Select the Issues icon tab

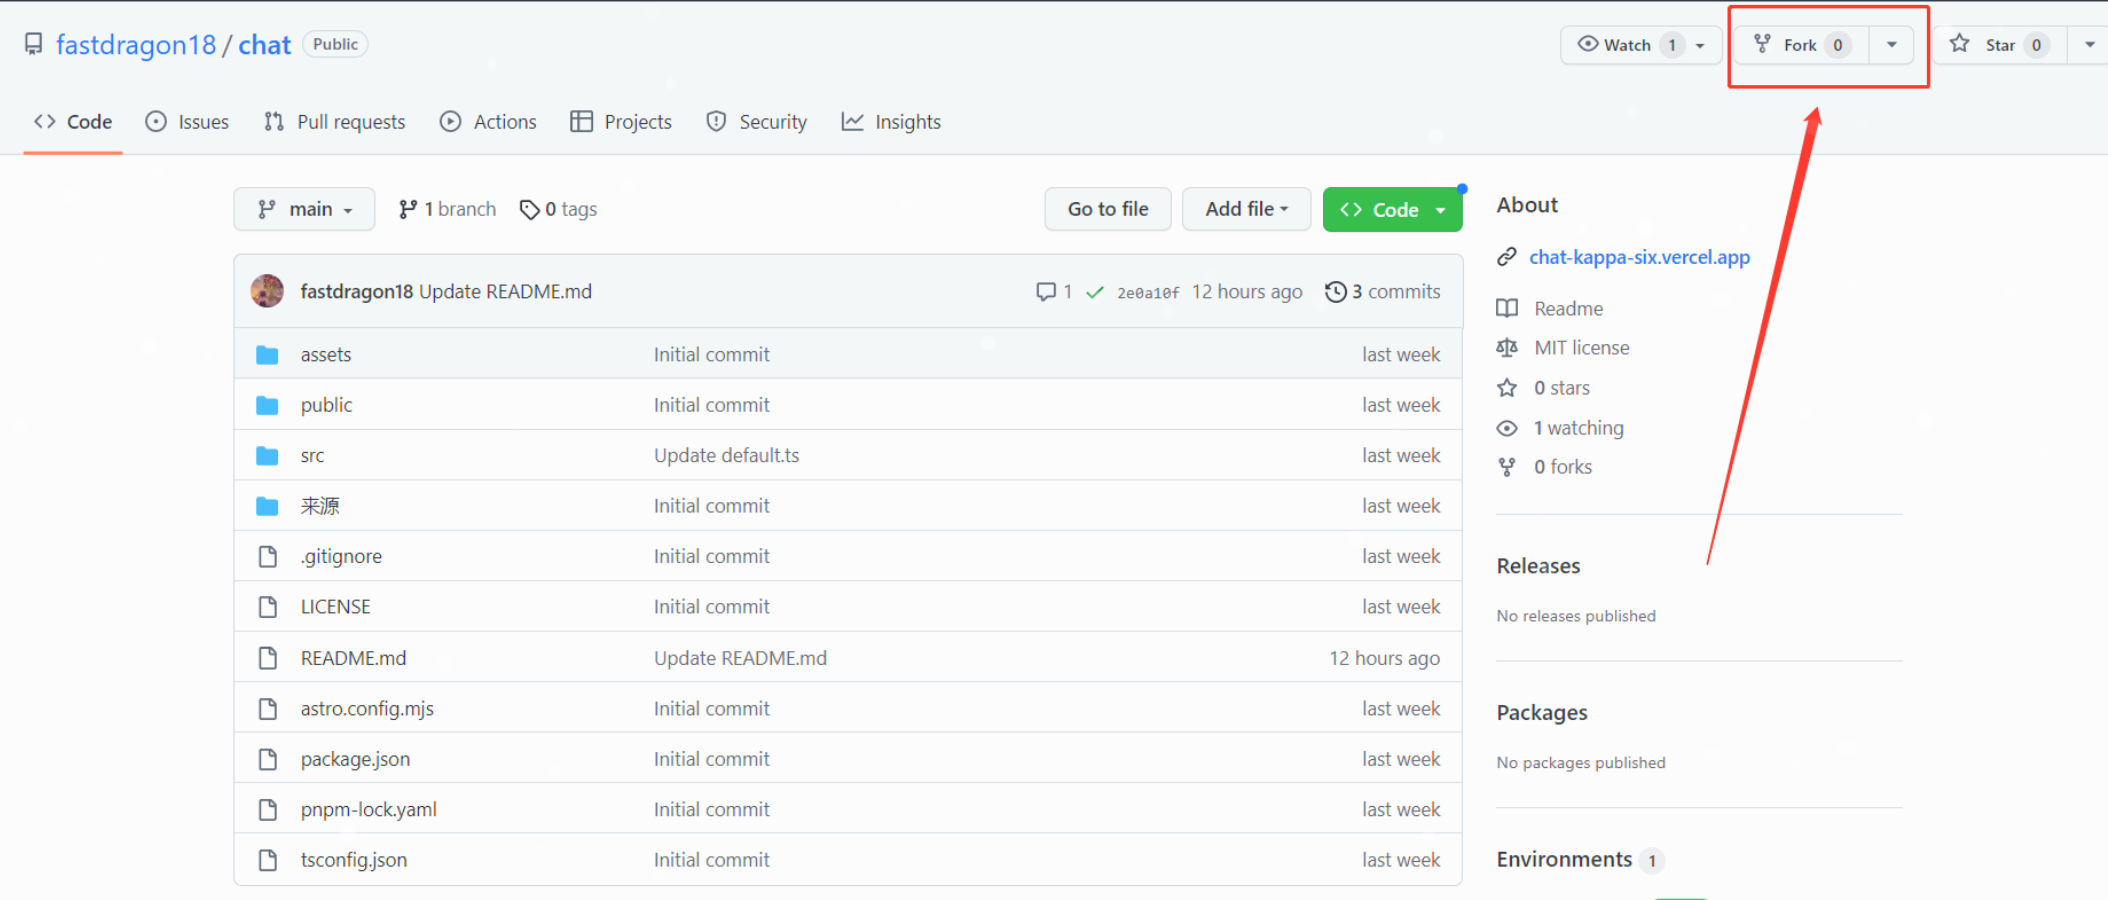(x=156, y=121)
